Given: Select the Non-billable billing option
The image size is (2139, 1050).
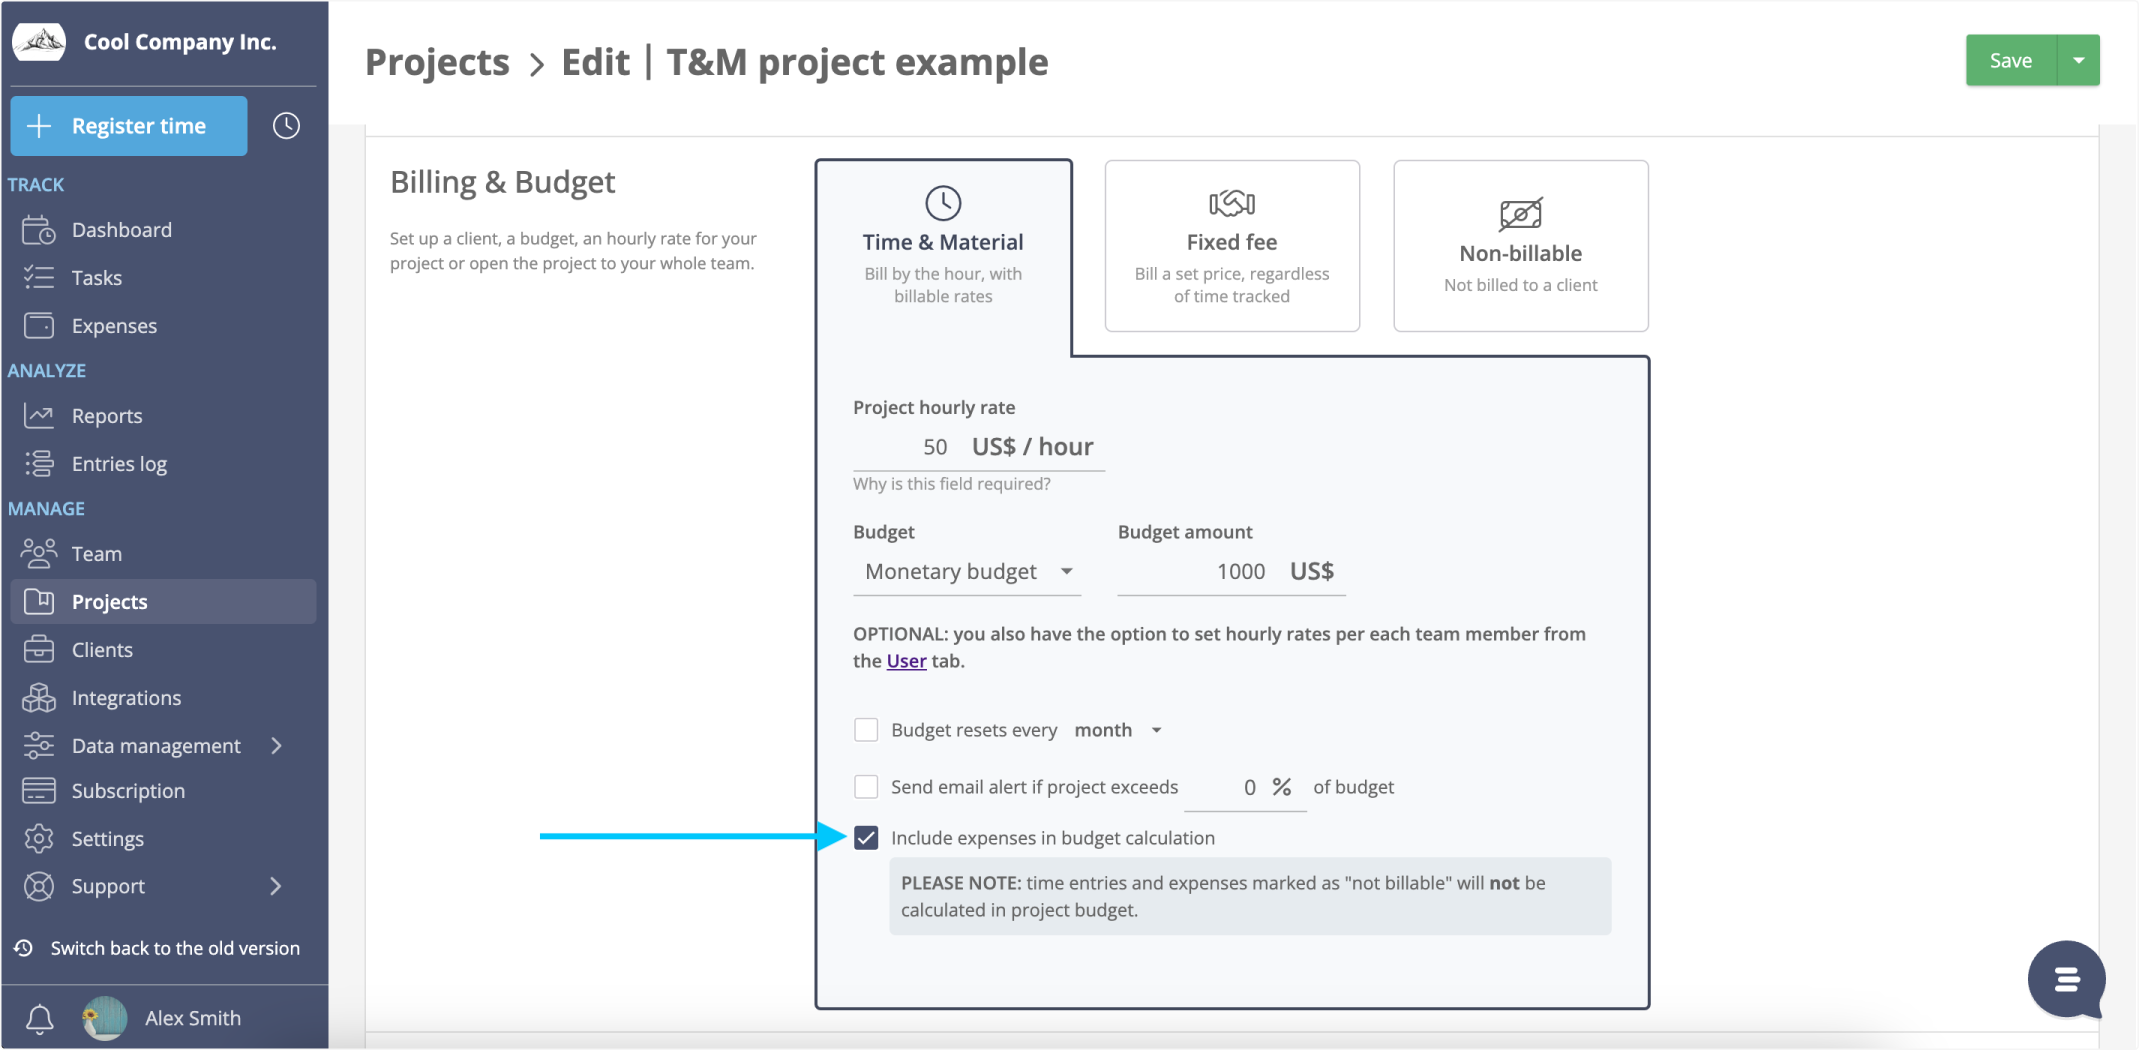Looking at the screenshot, I should [1519, 243].
